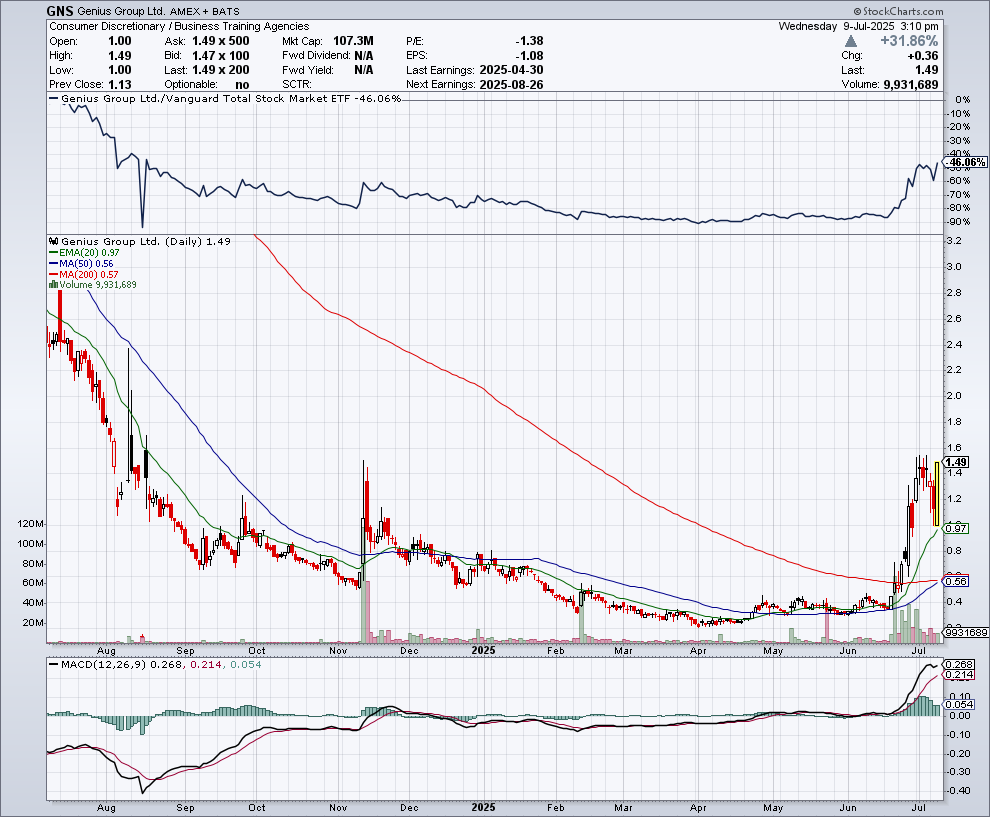
Task: Click the -46.06% relative strength axis tag
Action: (x=967, y=162)
